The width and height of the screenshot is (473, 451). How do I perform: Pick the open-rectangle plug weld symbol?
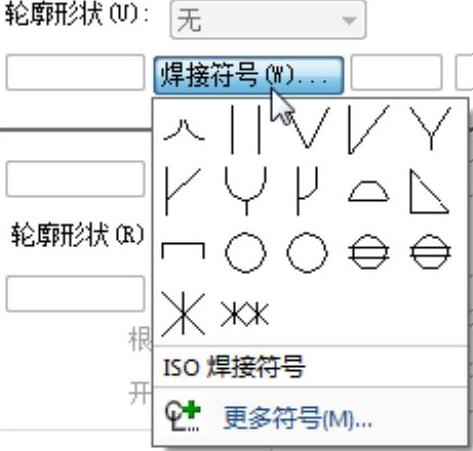coord(183,250)
